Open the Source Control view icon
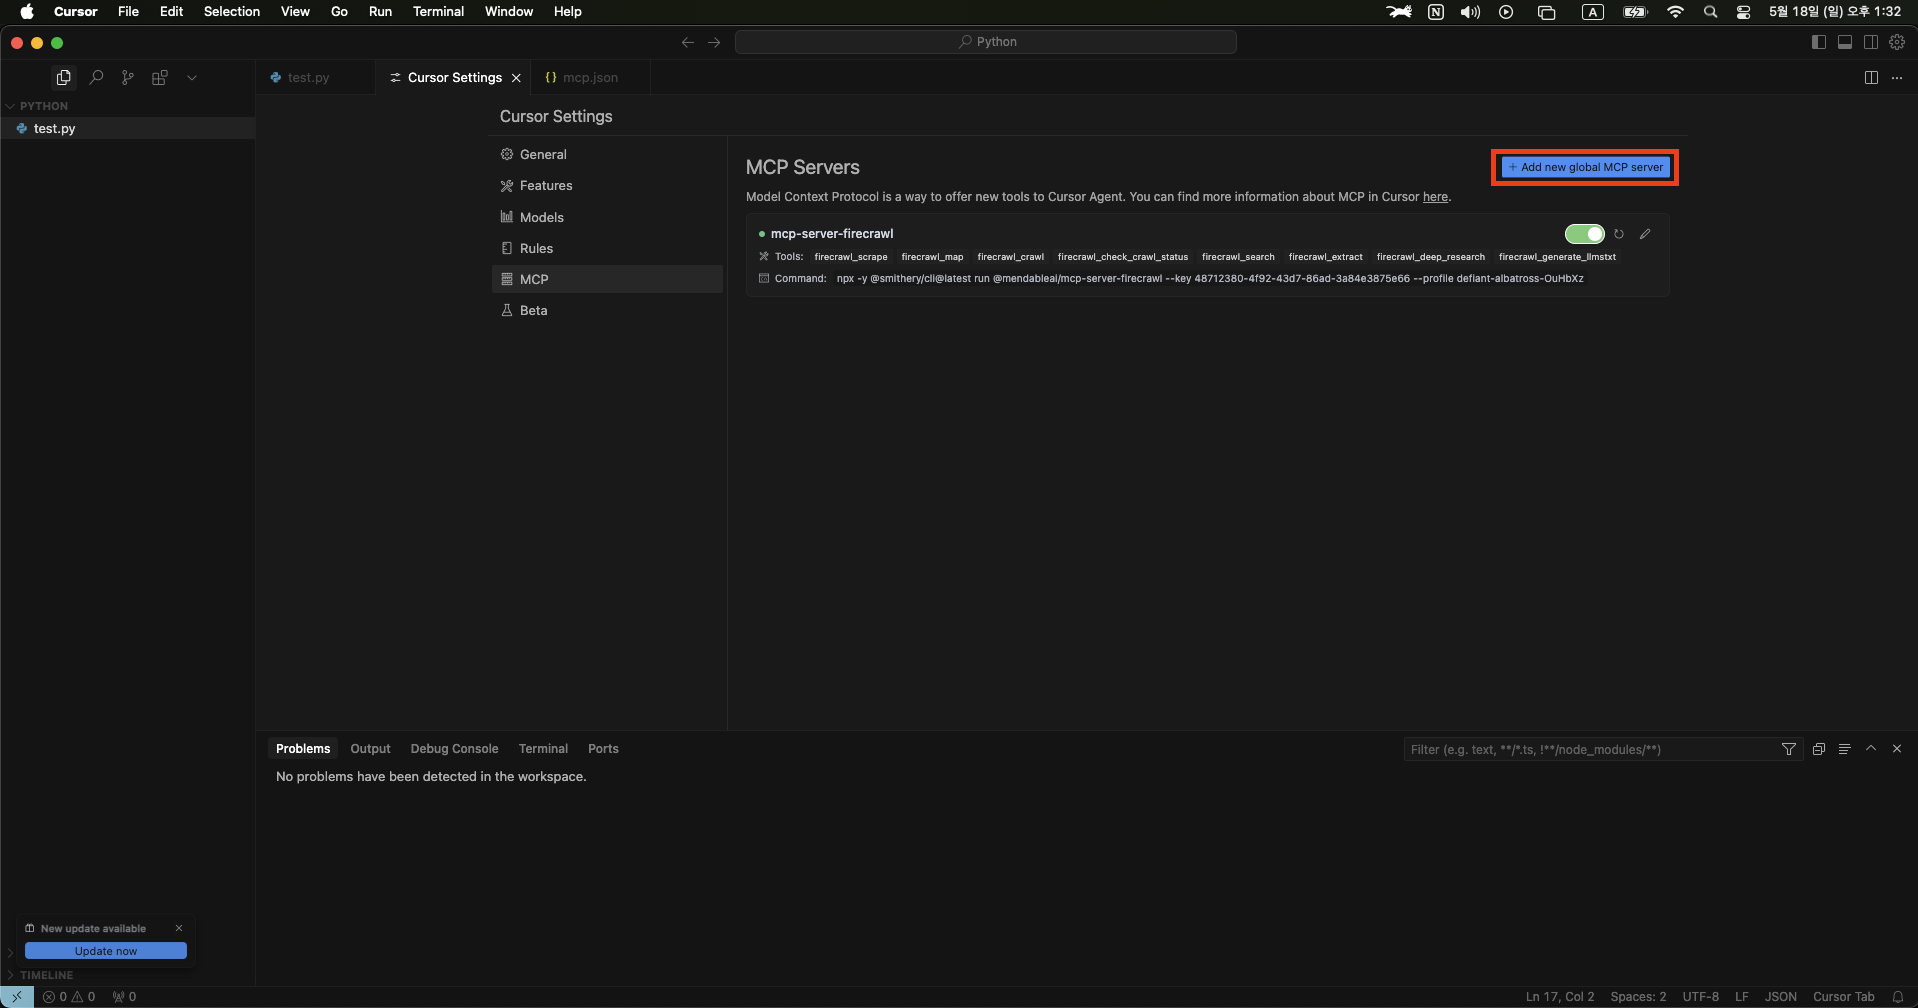1918x1008 pixels. click(128, 77)
